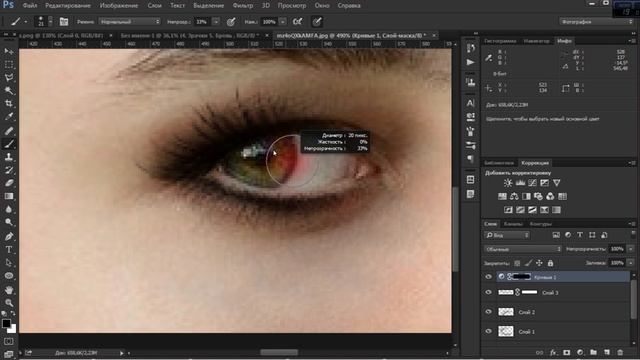The width and height of the screenshot is (640, 360).
Task: Add a Brightness/Contrast adjustment
Action: coord(508,183)
